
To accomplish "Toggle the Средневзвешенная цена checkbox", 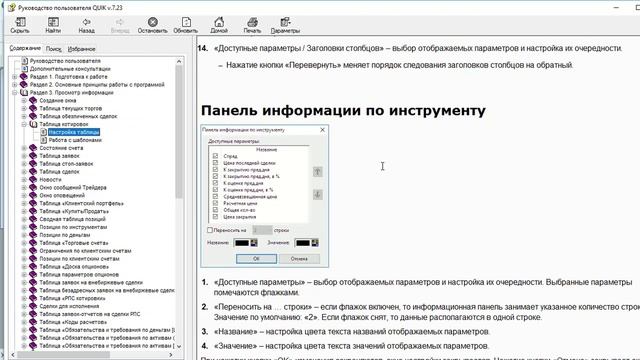I will [216, 196].
